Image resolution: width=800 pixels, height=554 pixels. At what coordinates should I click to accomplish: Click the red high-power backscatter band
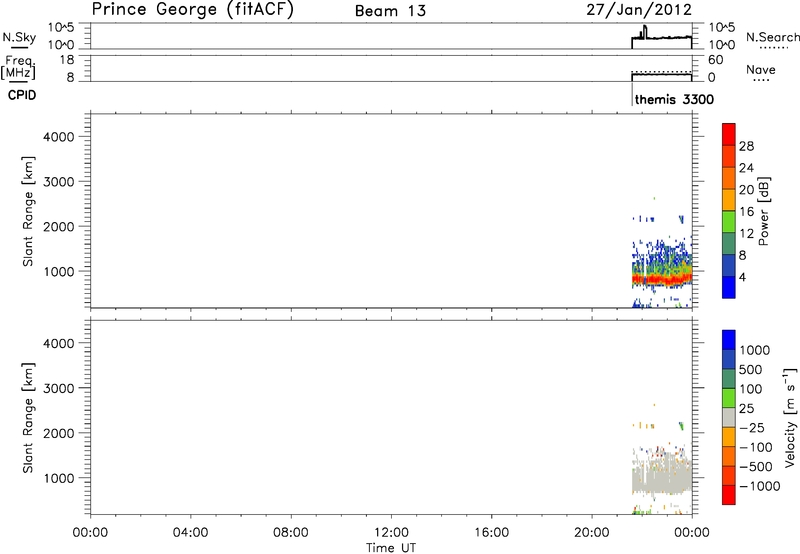pos(662,279)
